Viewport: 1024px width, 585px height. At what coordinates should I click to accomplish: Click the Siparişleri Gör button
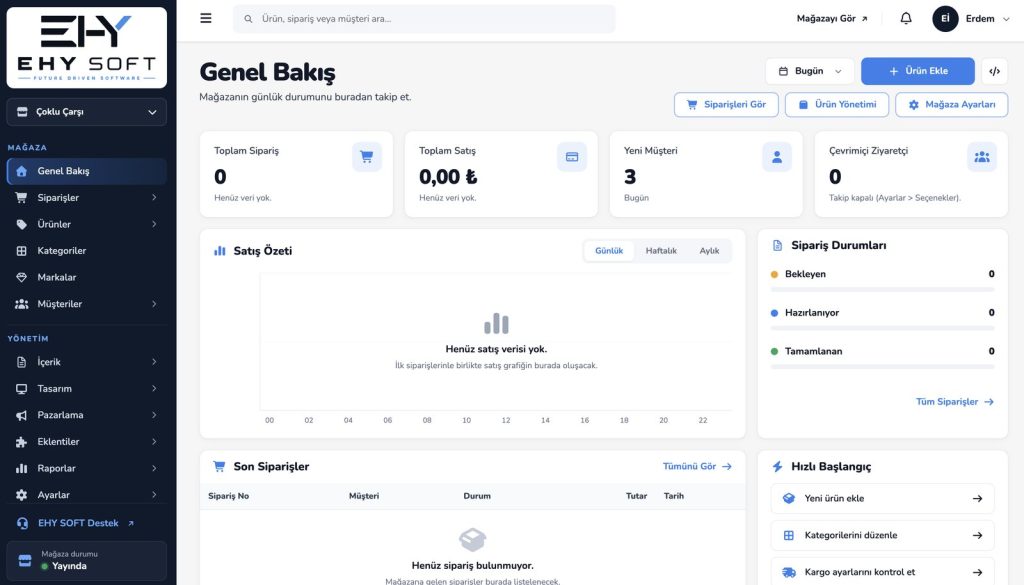pyautogui.click(x=726, y=104)
